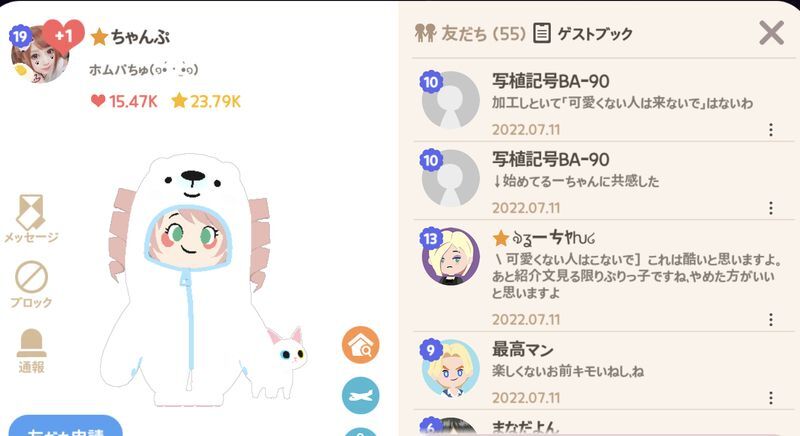Open るーちゃん's blonde avatar thumbnail
The width and height of the screenshot is (800, 436).
451,257
